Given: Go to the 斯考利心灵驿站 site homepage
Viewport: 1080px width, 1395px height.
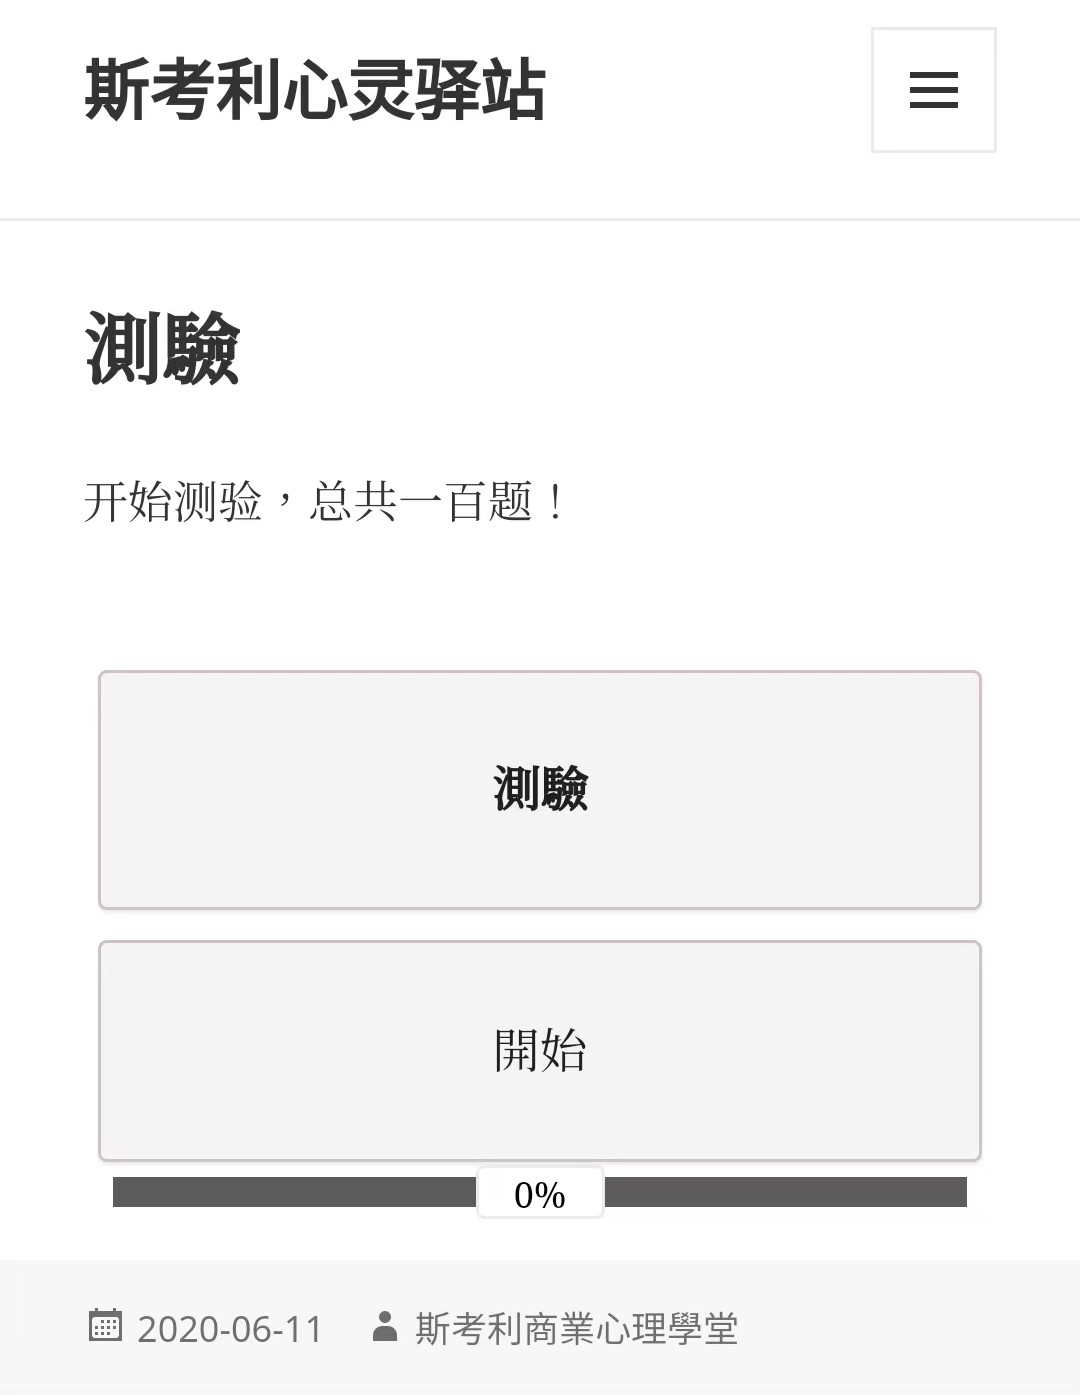Looking at the screenshot, I should point(314,90).
